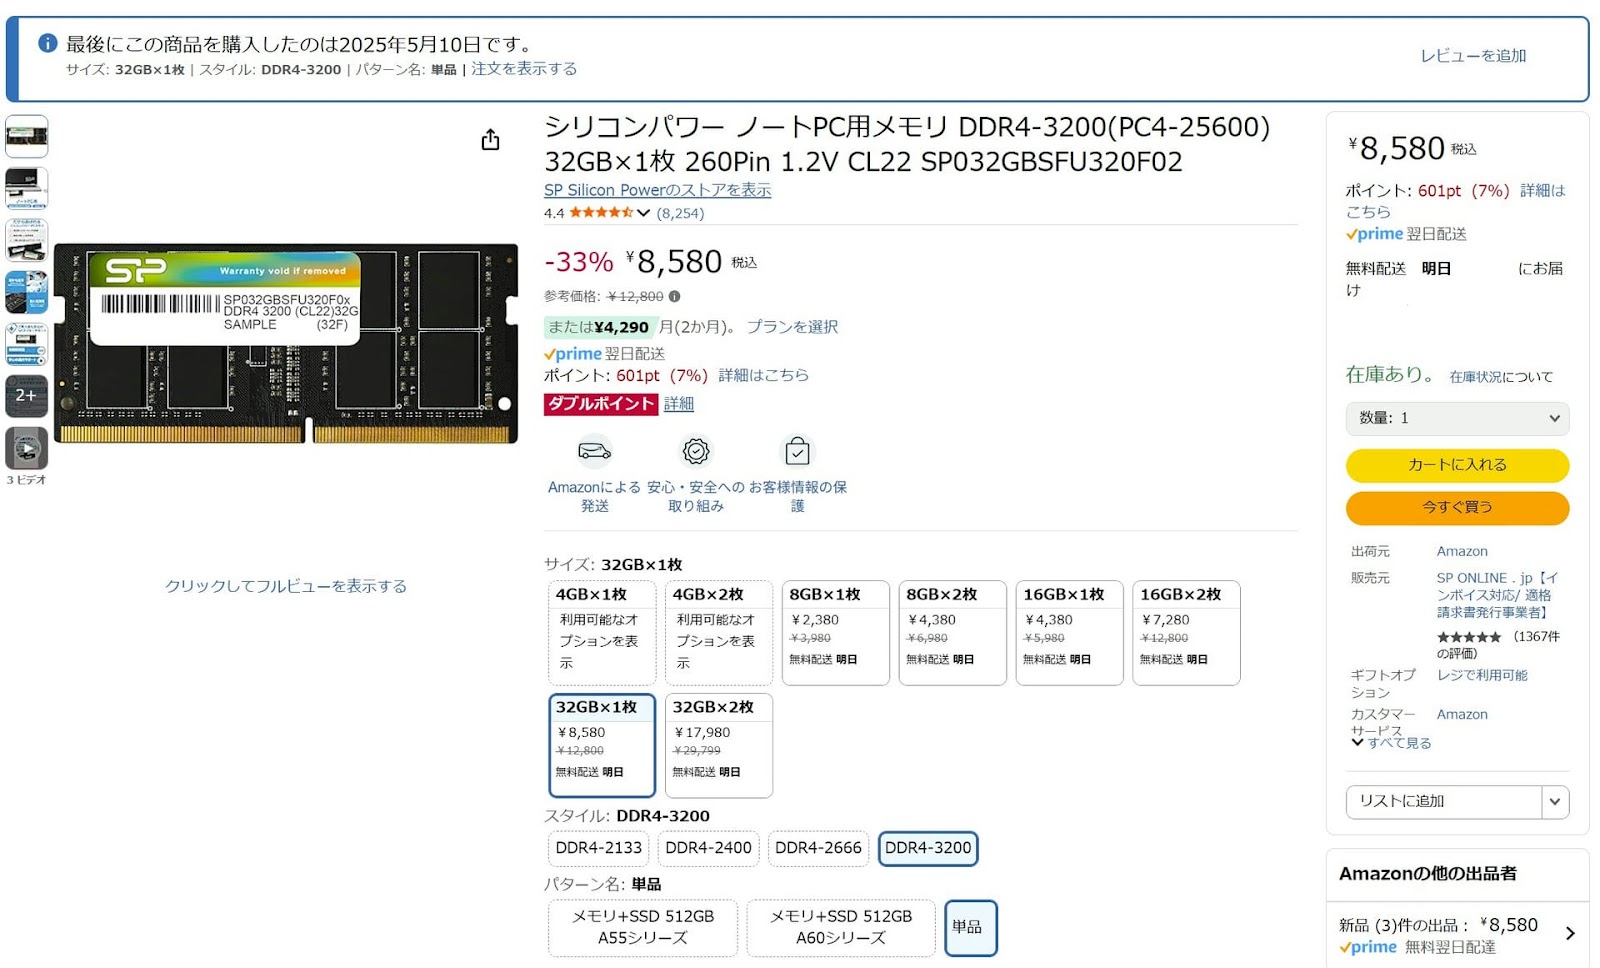Select the 8GB×2枚 size option
1600x968 pixels.
point(953,632)
